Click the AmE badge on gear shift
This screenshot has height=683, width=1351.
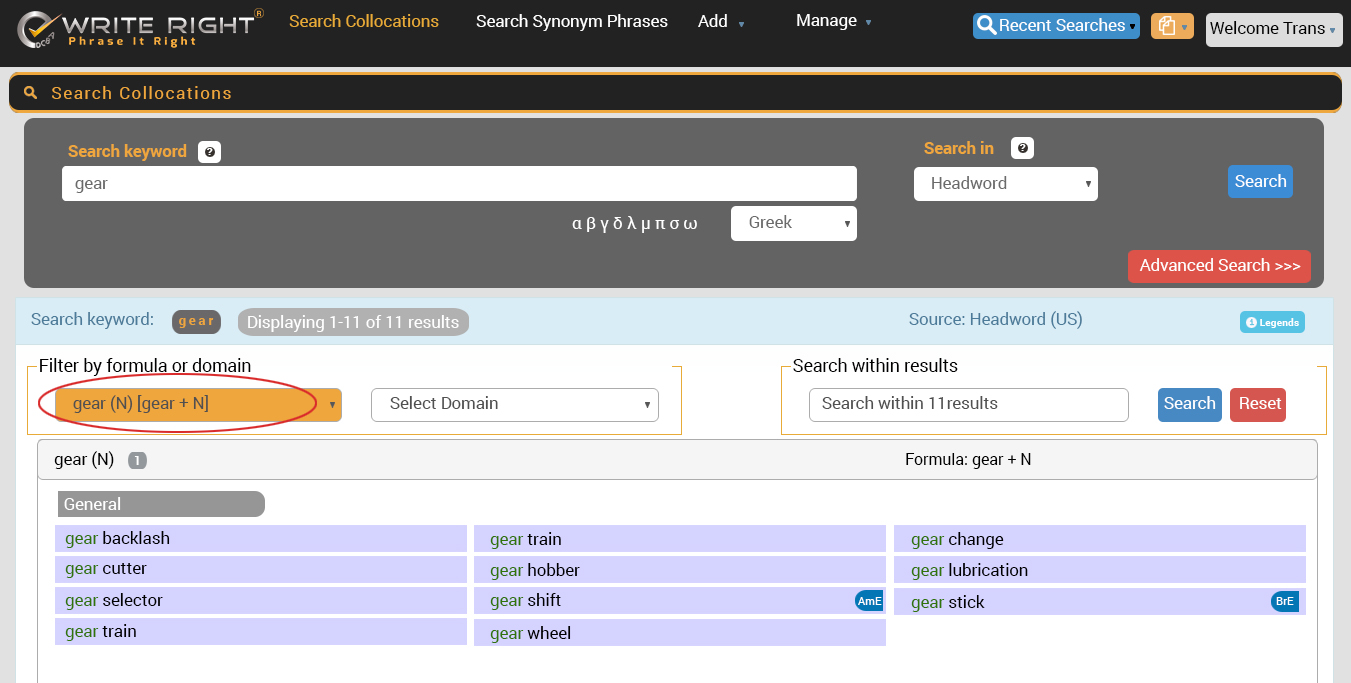(x=869, y=601)
